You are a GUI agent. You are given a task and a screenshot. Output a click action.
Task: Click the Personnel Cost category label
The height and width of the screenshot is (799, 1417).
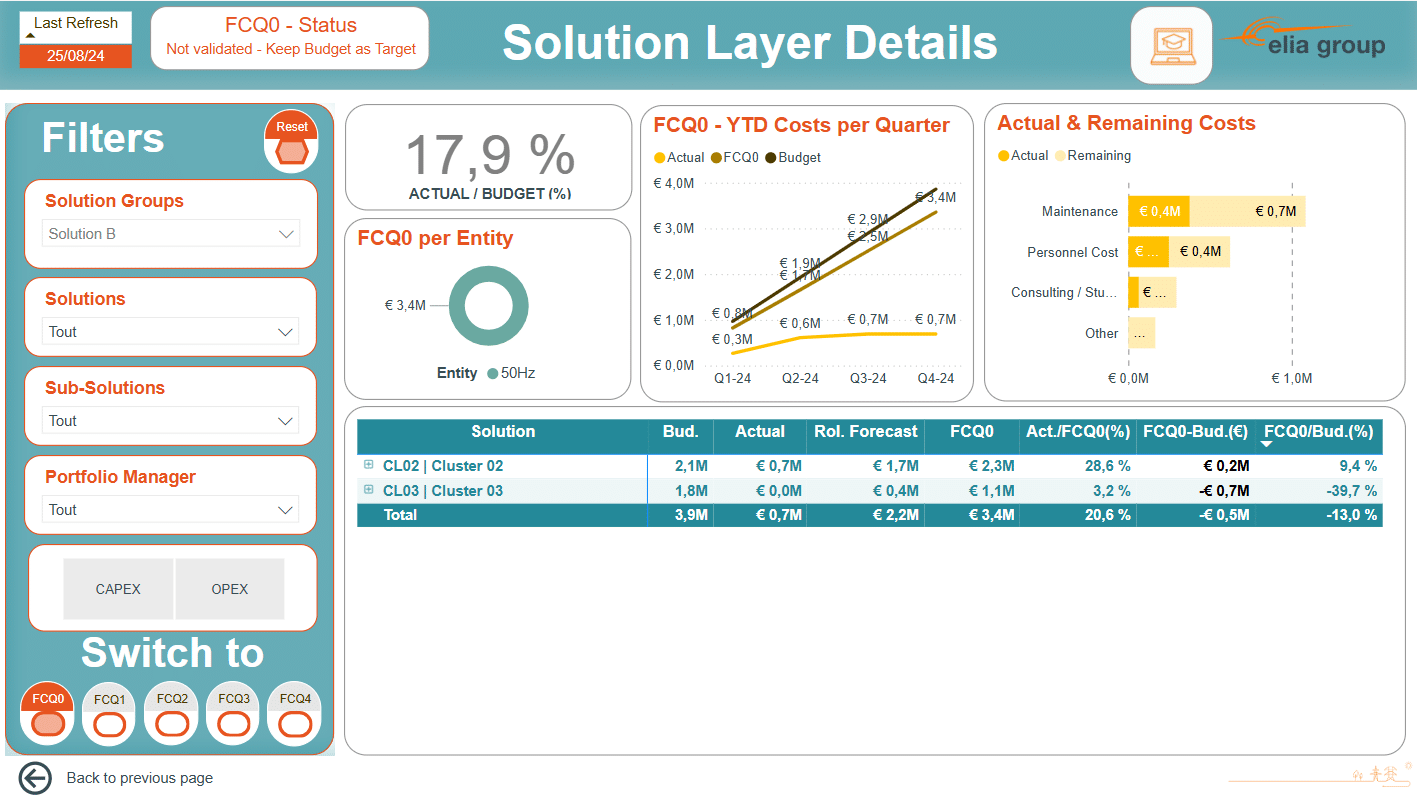coord(1072,252)
